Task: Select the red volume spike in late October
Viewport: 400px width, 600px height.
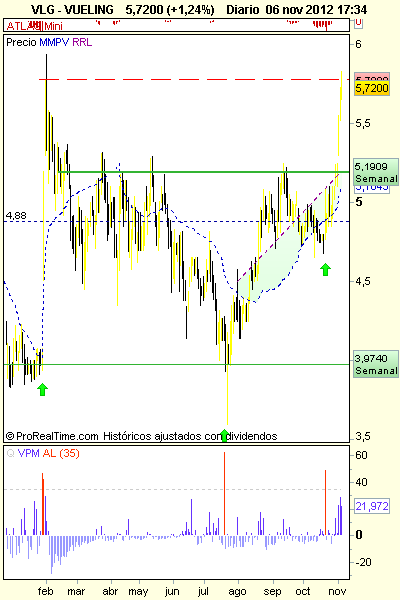Action: coord(325,502)
